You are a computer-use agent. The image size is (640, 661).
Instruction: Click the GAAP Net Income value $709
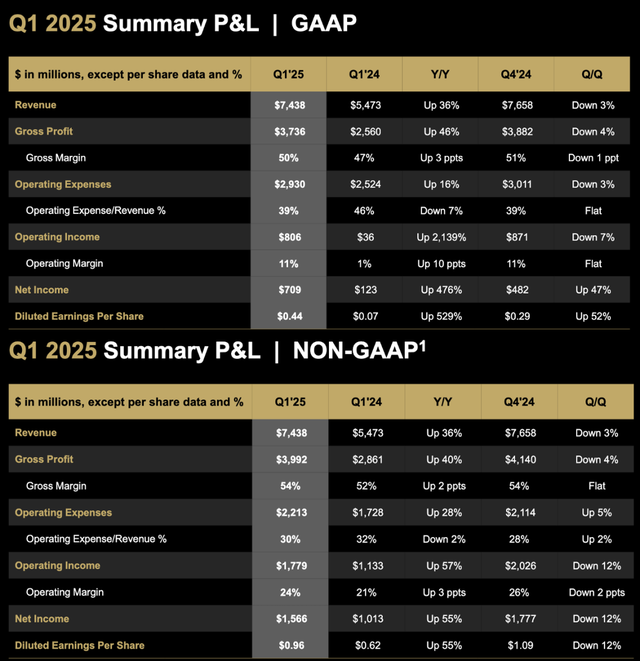pos(287,290)
